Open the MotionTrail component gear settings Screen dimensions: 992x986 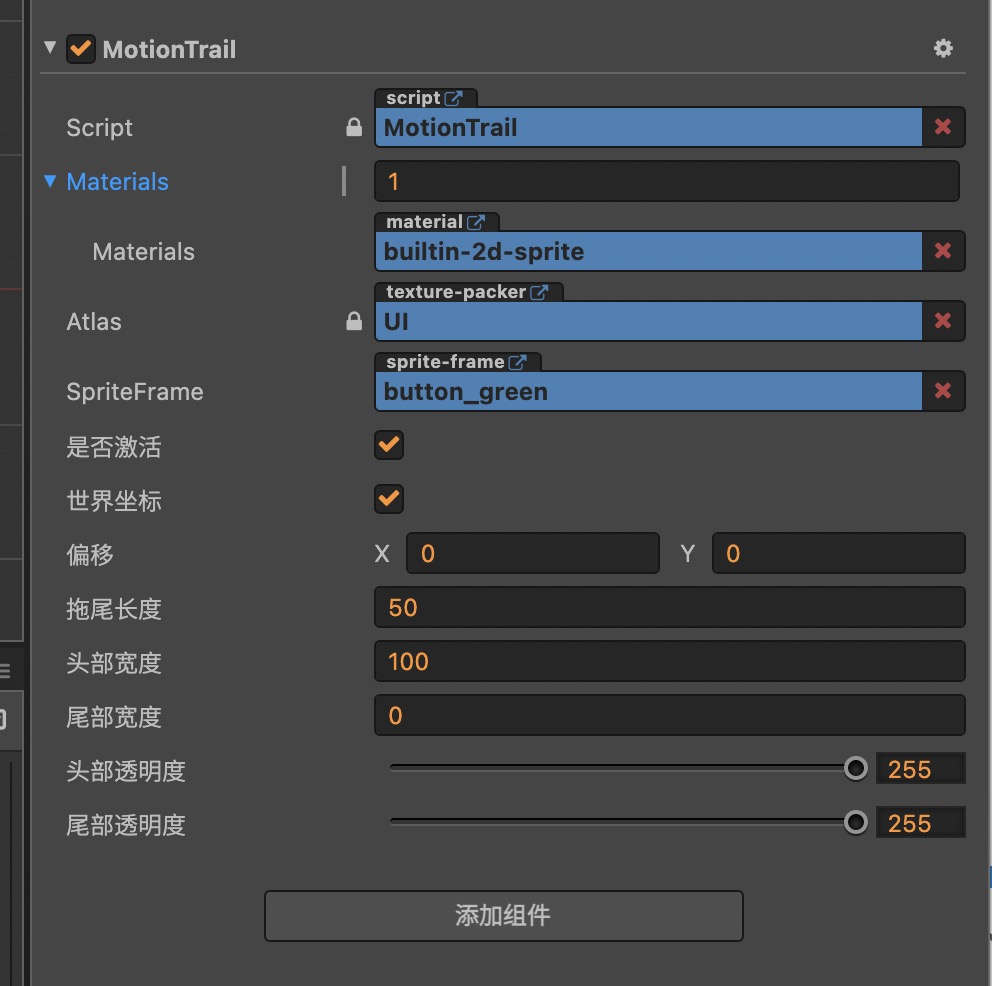pyautogui.click(x=943, y=48)
